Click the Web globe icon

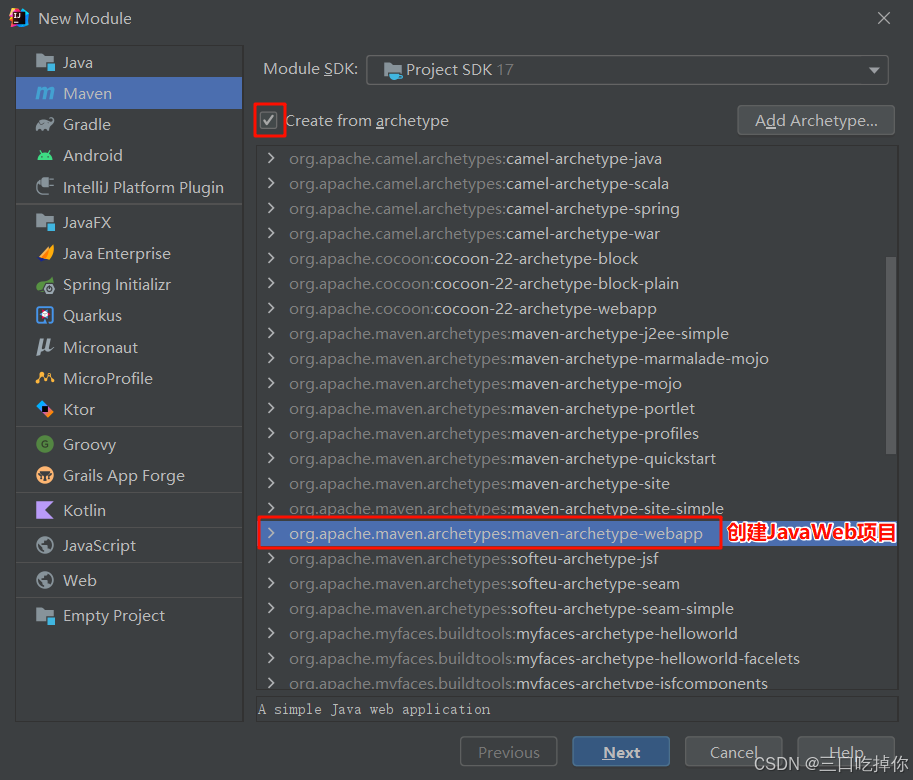(x=45, y=580)
